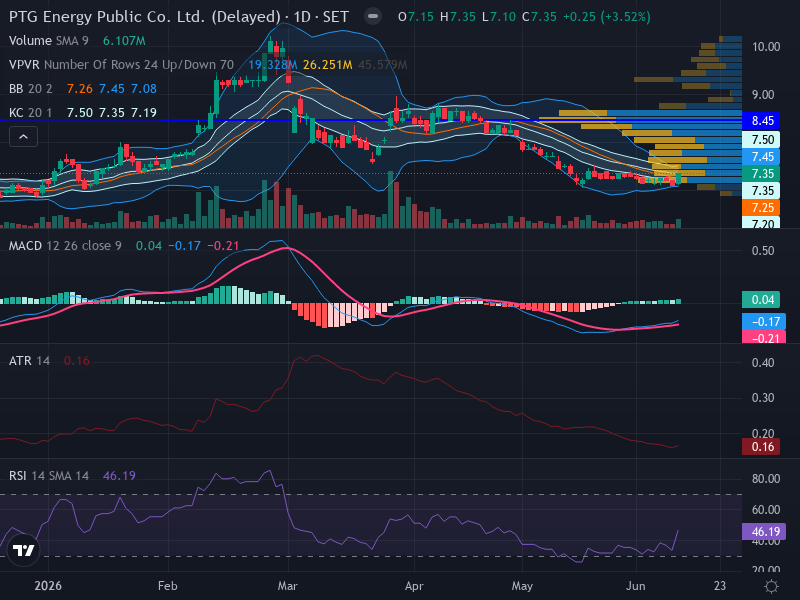Click the white 7.50 price axis label
The width and height of the screenshot is (800, 600).
[x=761, y=139]
